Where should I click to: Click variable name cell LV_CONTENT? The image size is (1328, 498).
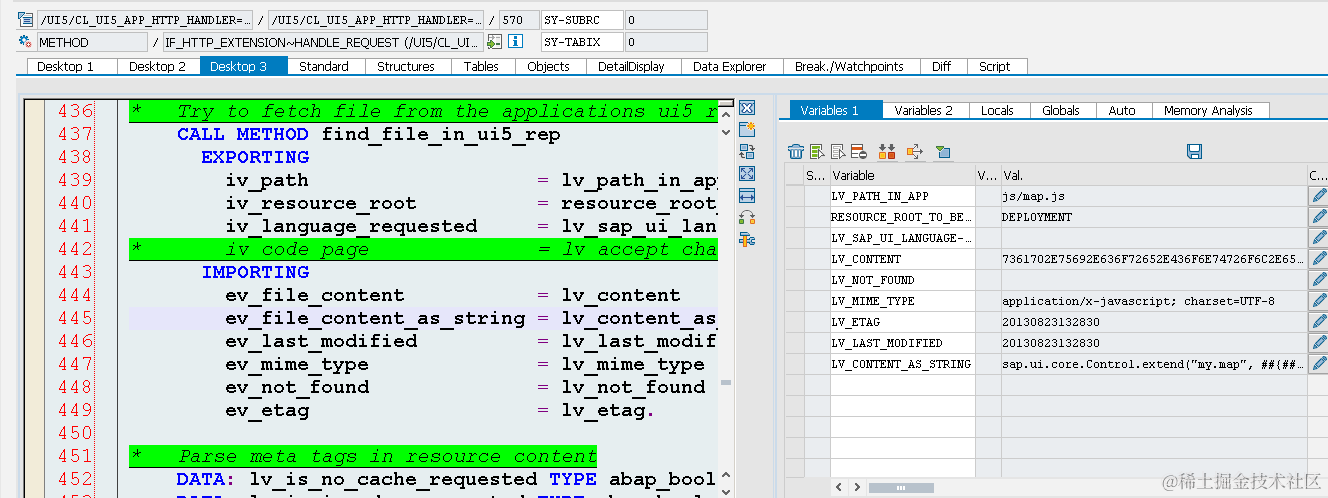(x=902, y=259)
